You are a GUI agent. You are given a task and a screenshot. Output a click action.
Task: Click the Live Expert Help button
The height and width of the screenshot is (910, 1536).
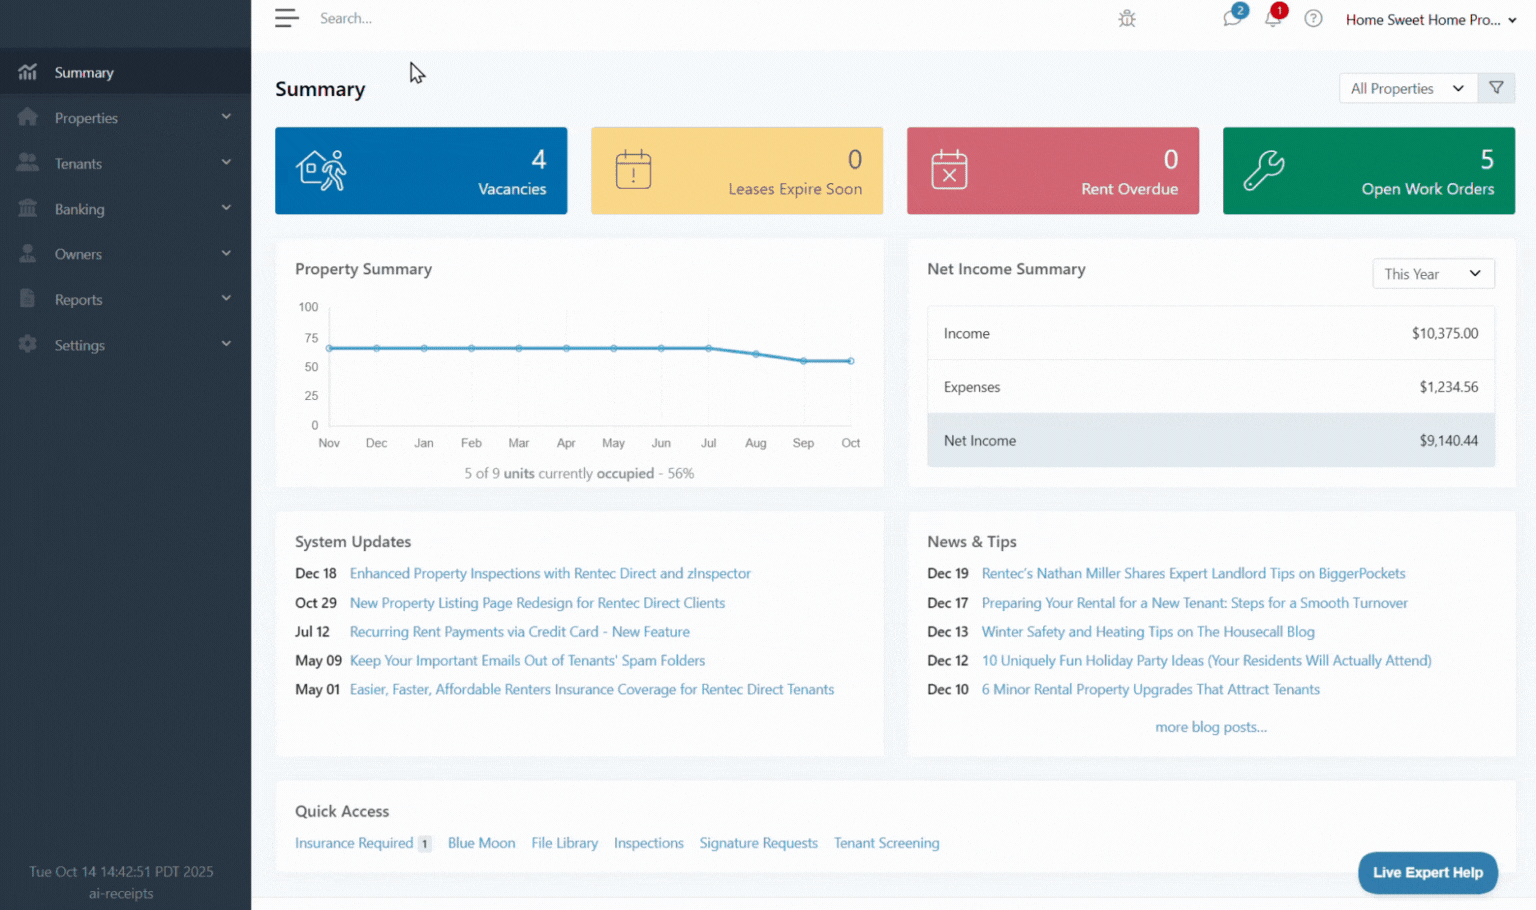[1427, 873]
